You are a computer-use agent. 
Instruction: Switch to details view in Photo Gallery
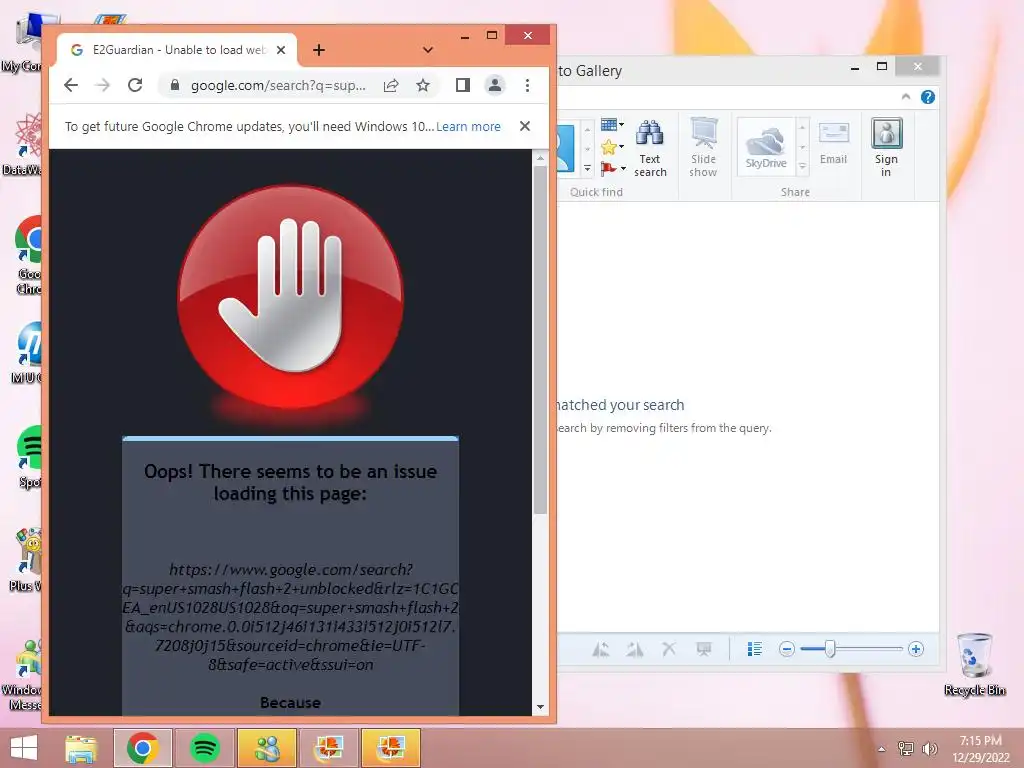tap(754, 649)
